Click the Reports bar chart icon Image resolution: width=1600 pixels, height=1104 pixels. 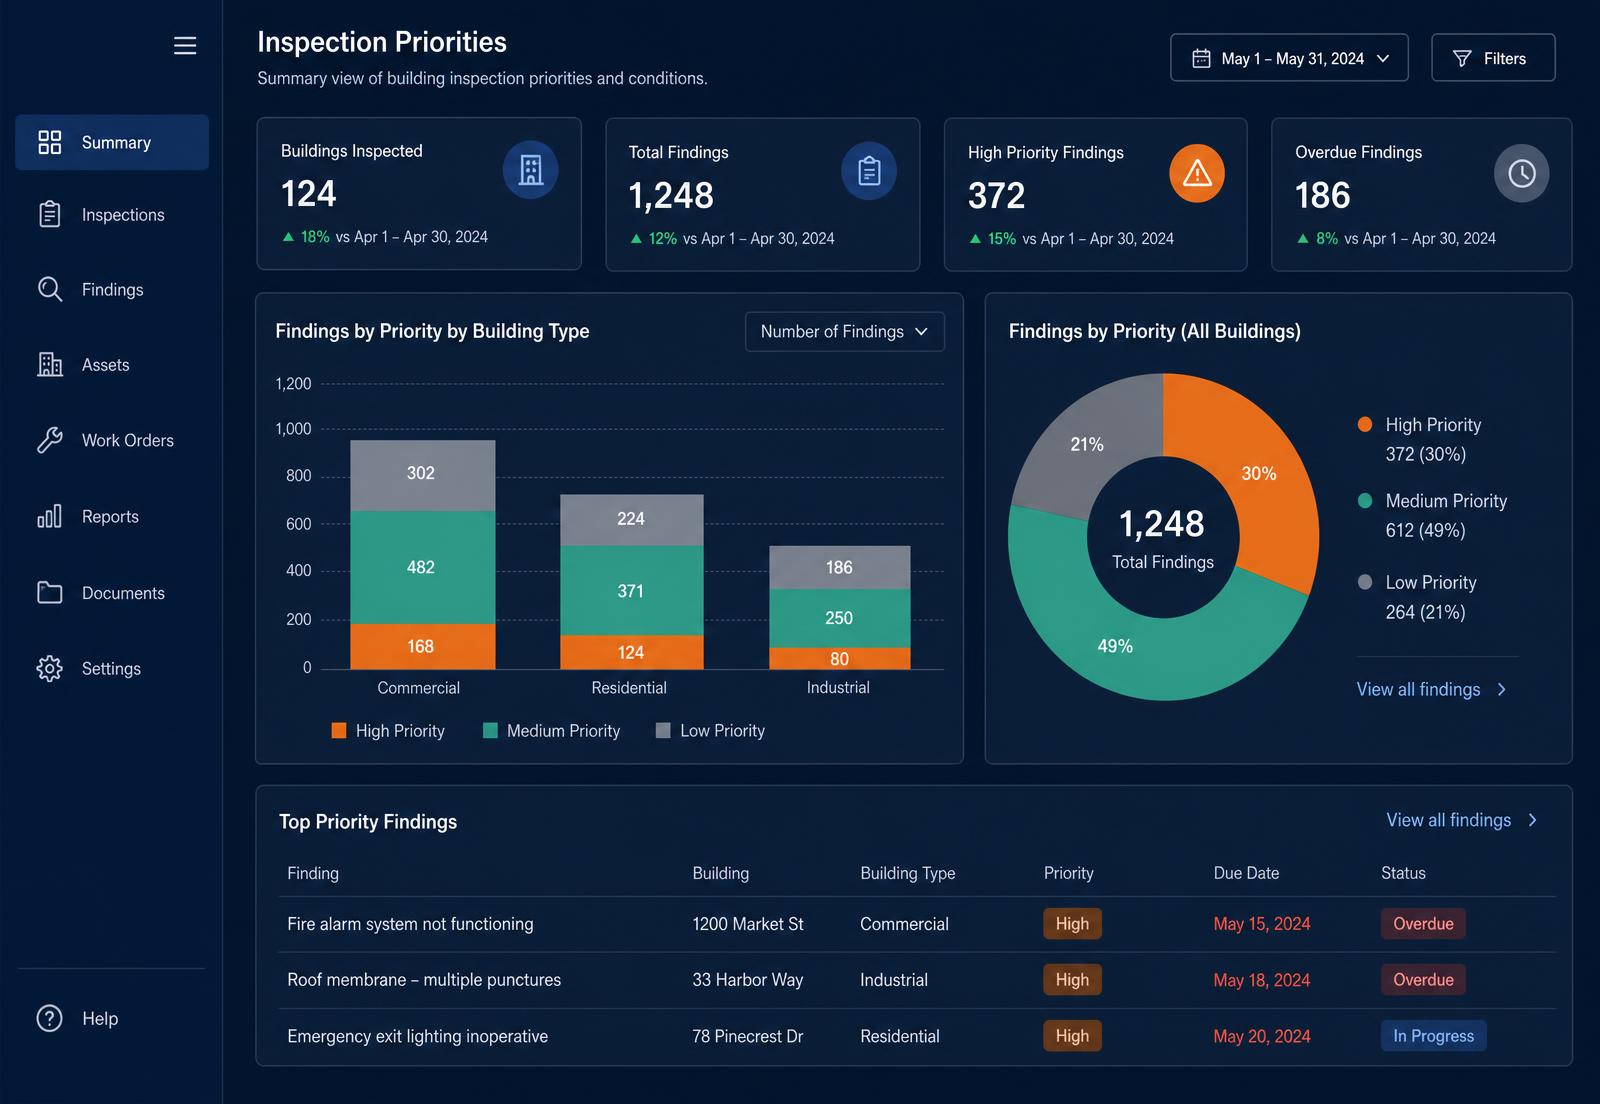tap(50, 516)
